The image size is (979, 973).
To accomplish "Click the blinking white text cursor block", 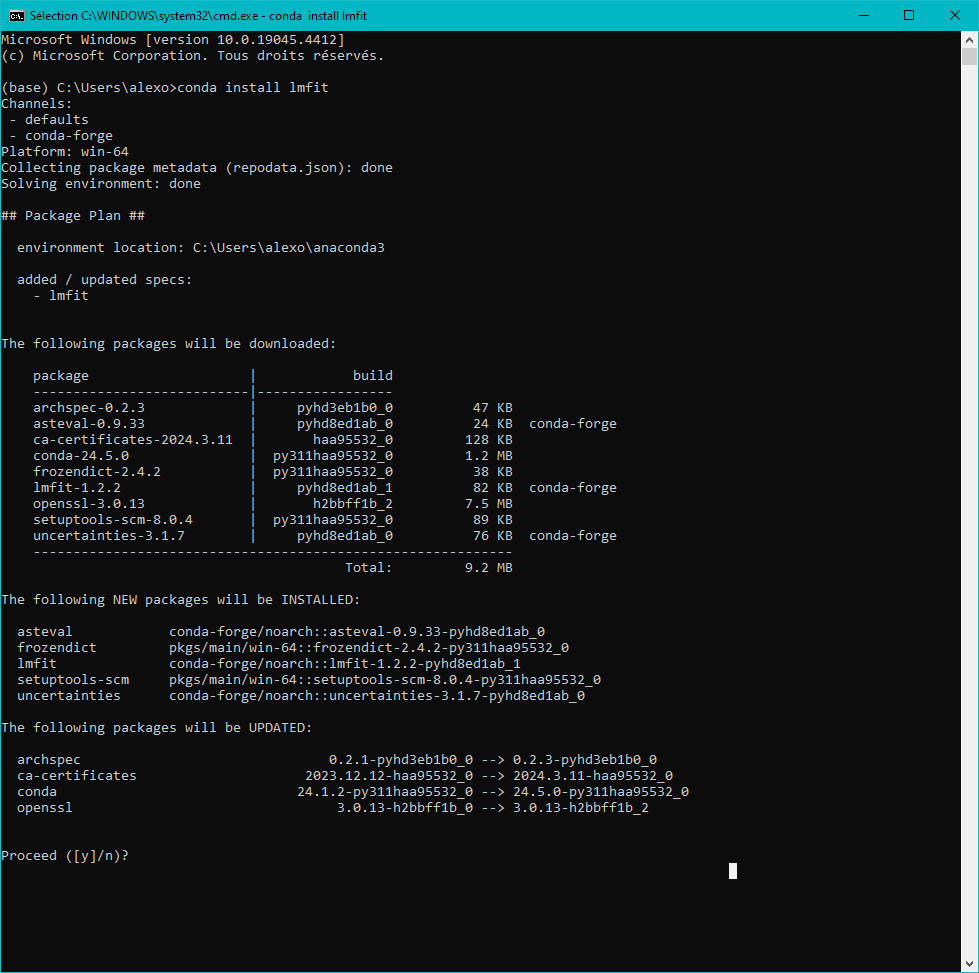I will pos(733,870).
